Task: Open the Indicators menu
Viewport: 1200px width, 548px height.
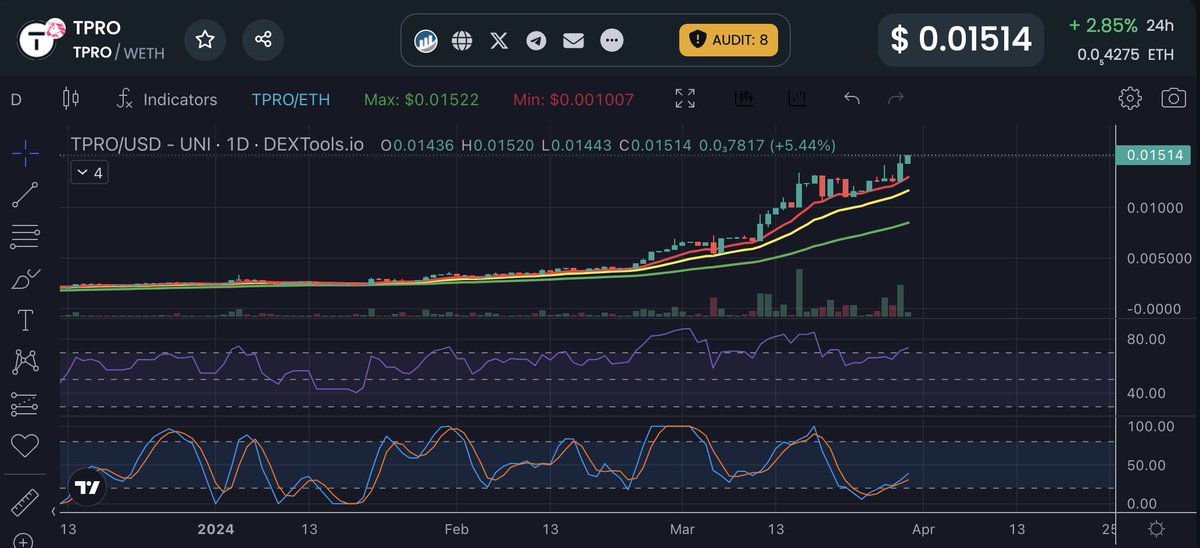Action: 166,99
